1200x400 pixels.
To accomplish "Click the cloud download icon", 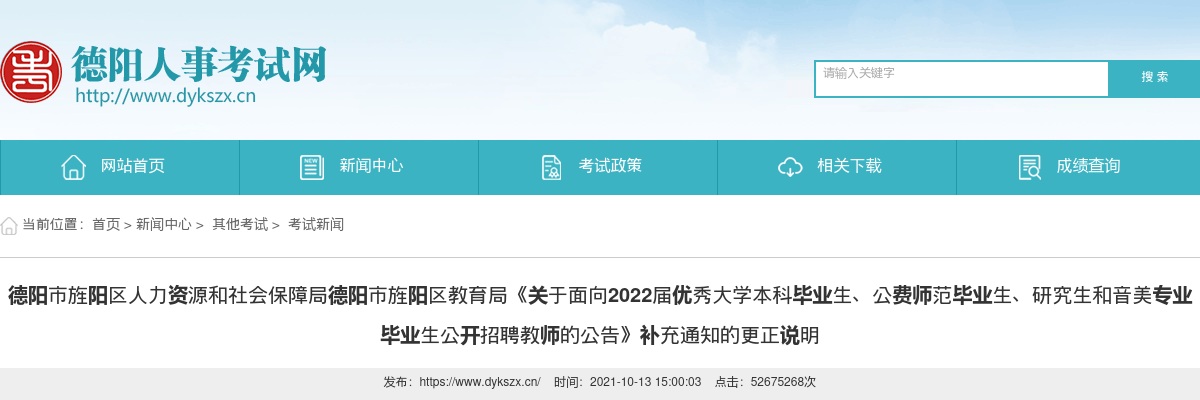I will coord(790,167).
